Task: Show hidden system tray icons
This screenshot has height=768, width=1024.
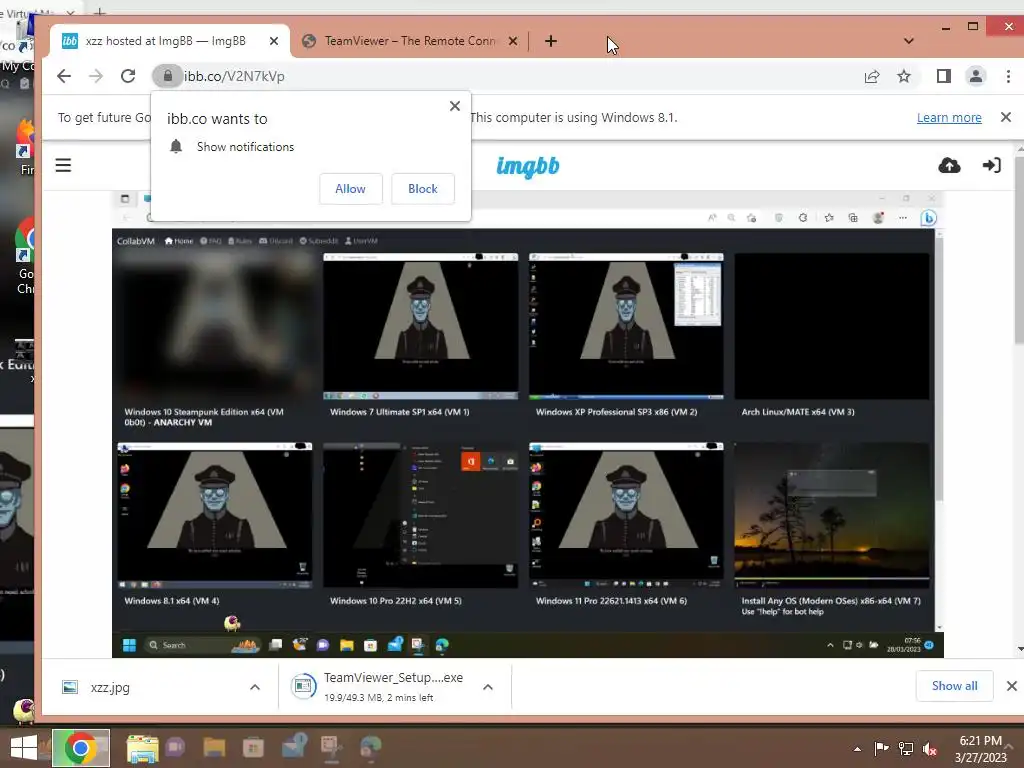Action: (857, 749)
